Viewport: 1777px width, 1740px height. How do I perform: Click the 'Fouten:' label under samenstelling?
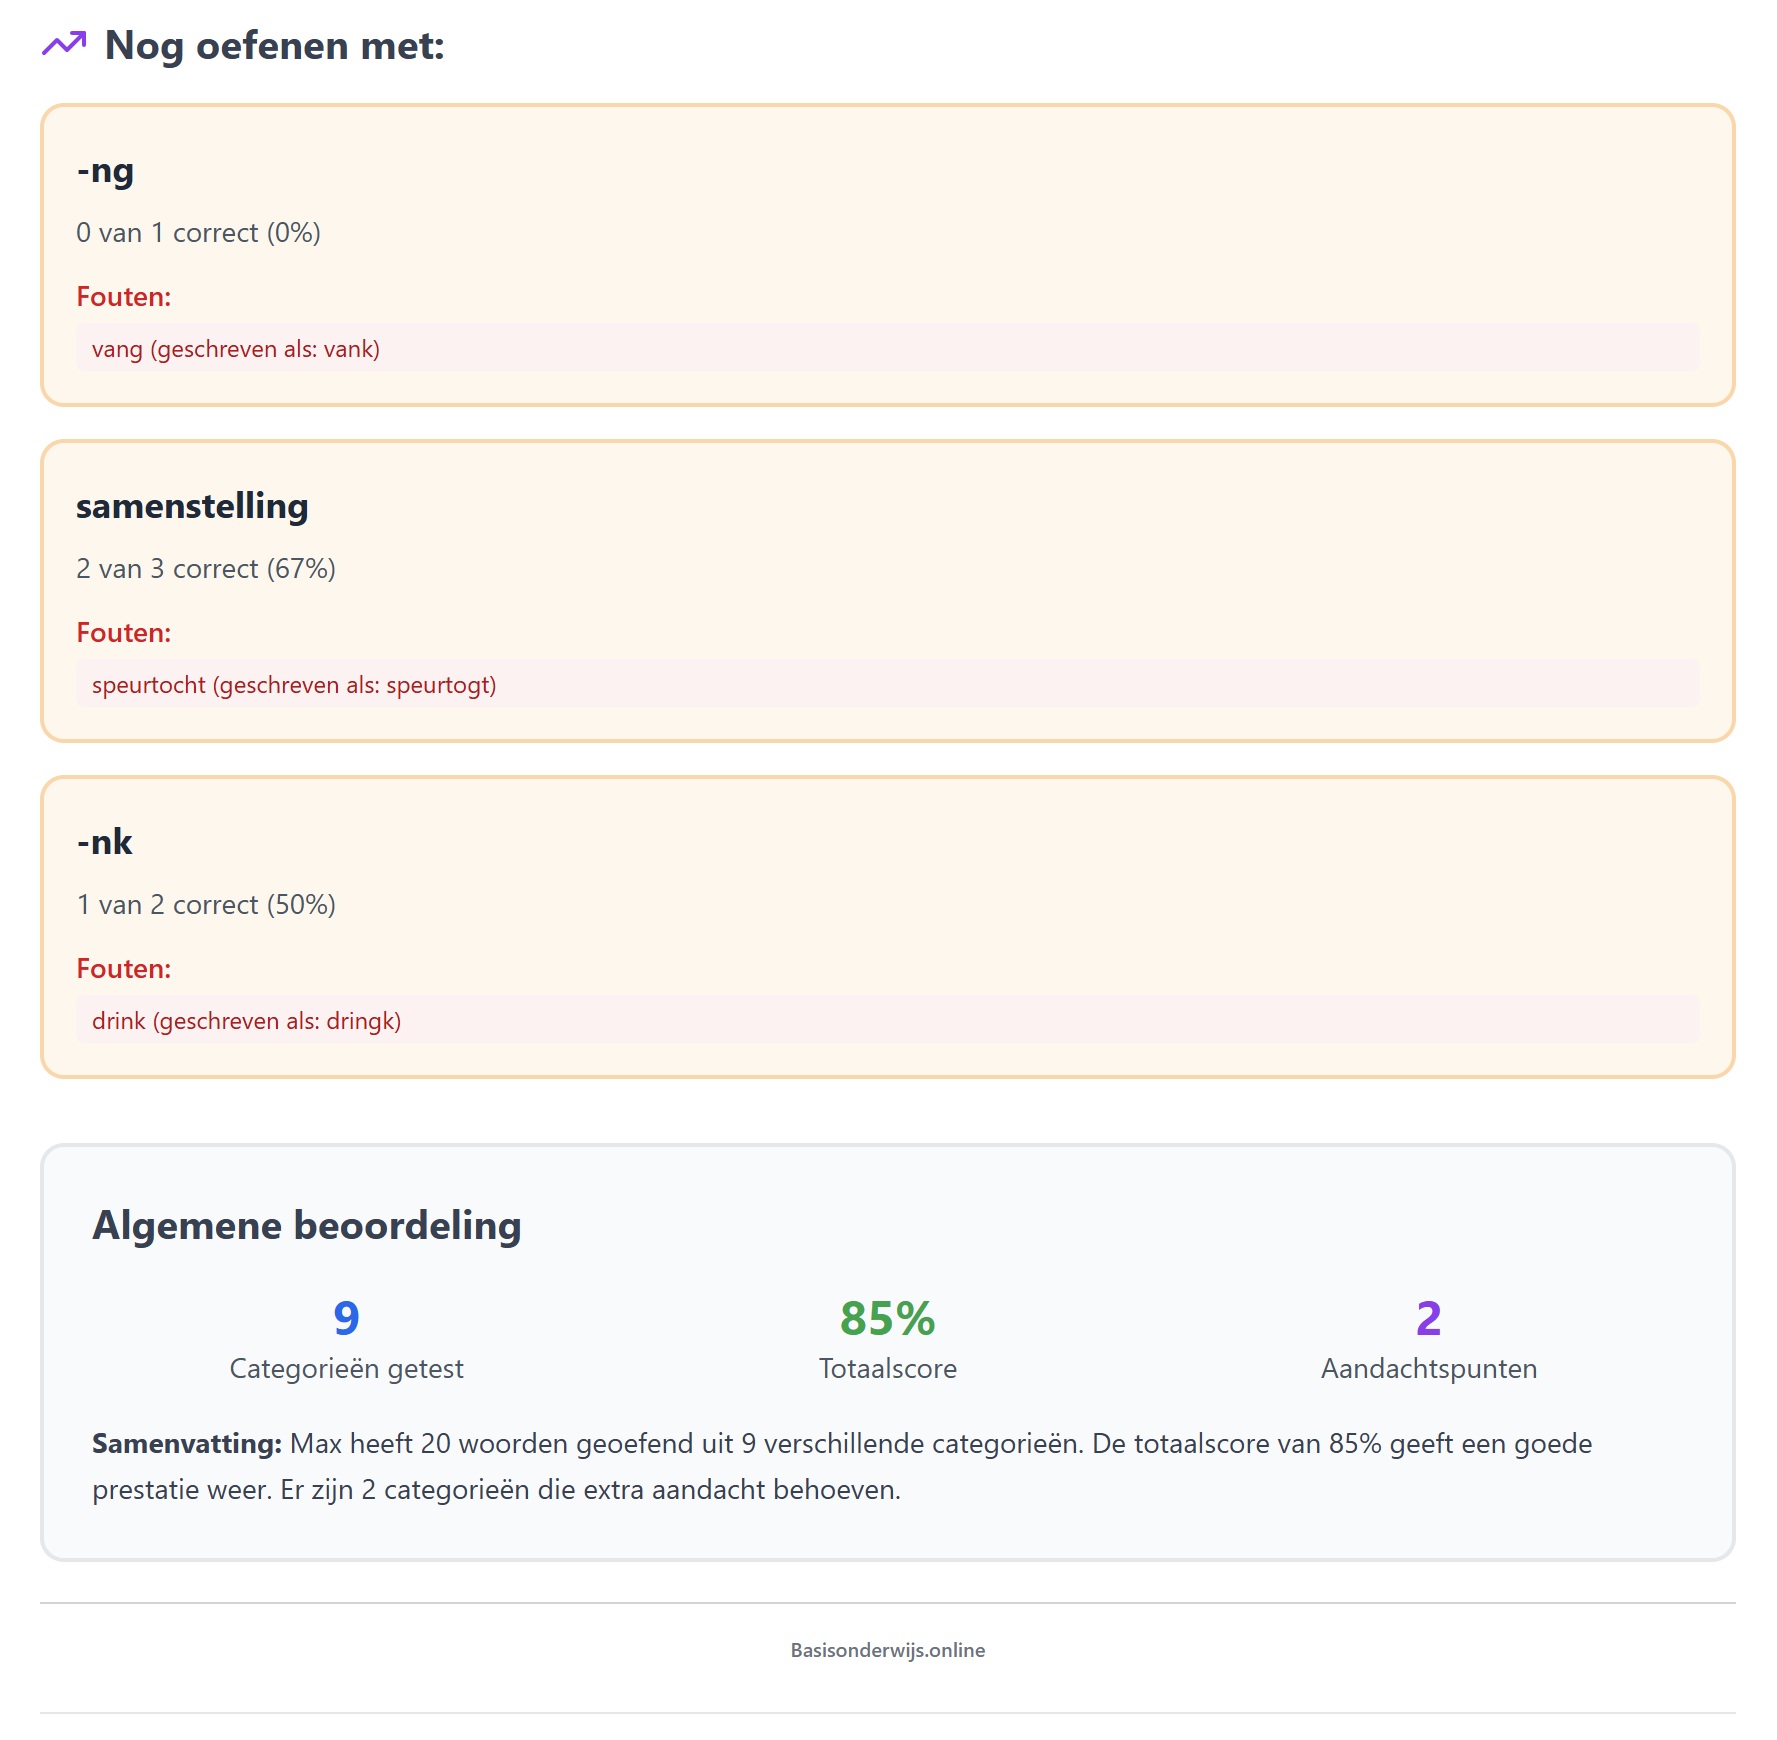coord(124,633)
